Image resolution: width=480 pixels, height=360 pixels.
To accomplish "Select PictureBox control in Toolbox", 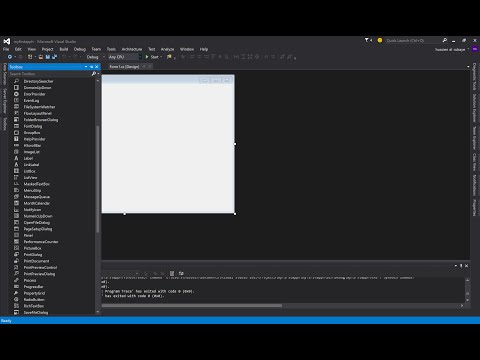I will tap(32, 248).
